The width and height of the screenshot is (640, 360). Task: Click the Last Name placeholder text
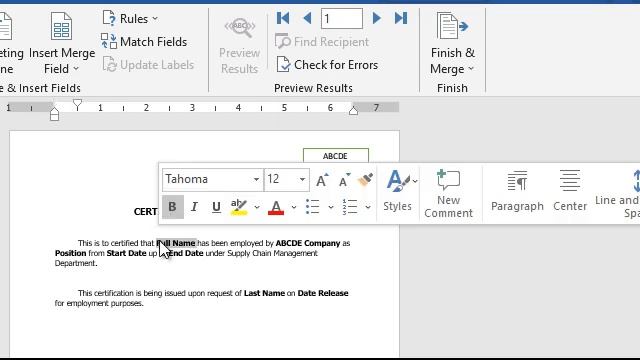[x=264, y=293]
